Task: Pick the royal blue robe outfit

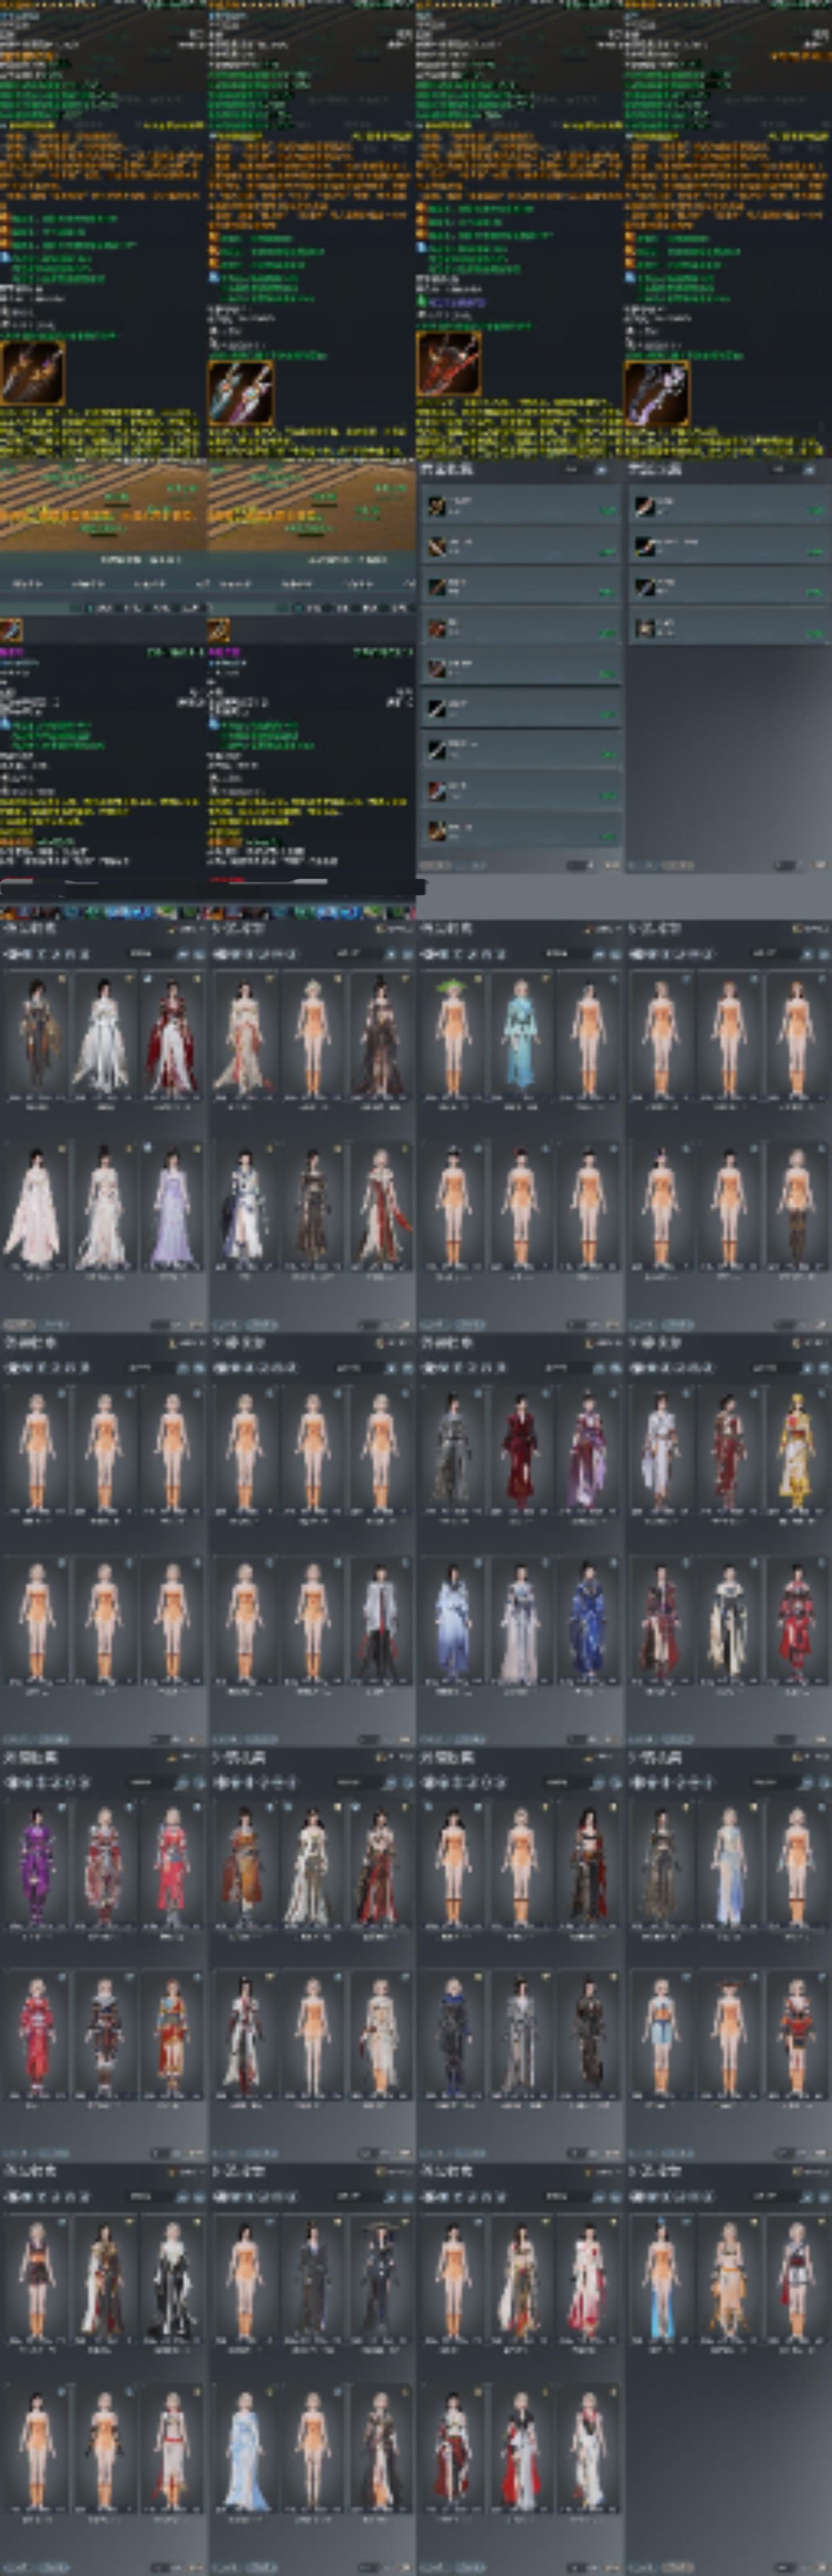Action: 587,1619
